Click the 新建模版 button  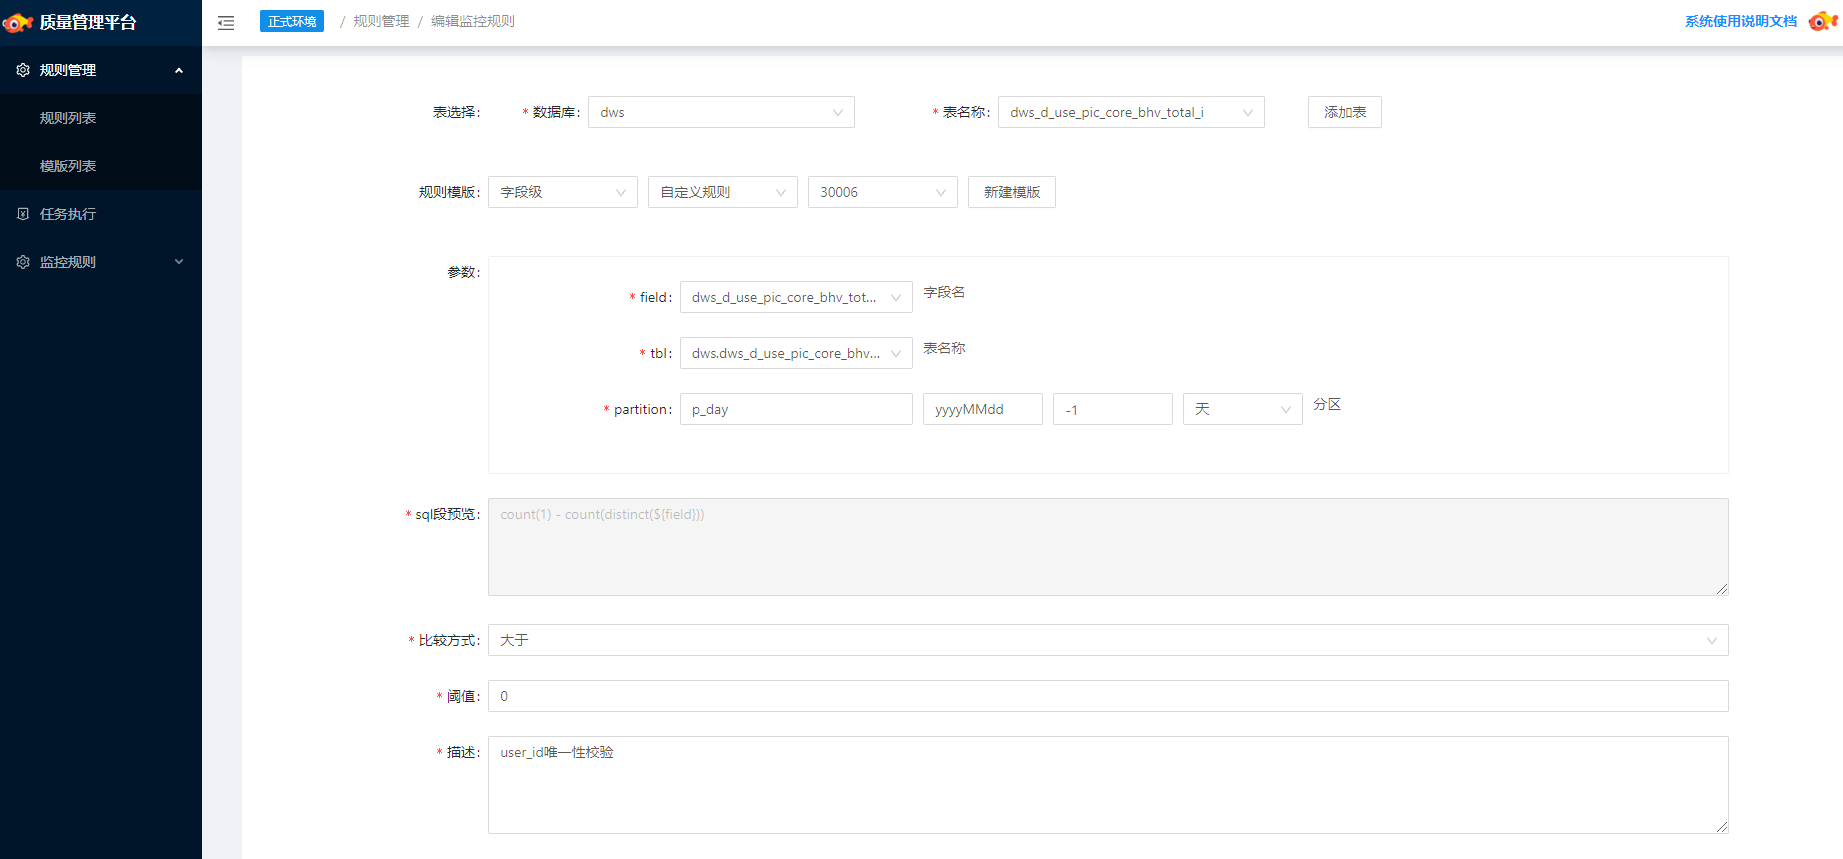(1012, 192)
